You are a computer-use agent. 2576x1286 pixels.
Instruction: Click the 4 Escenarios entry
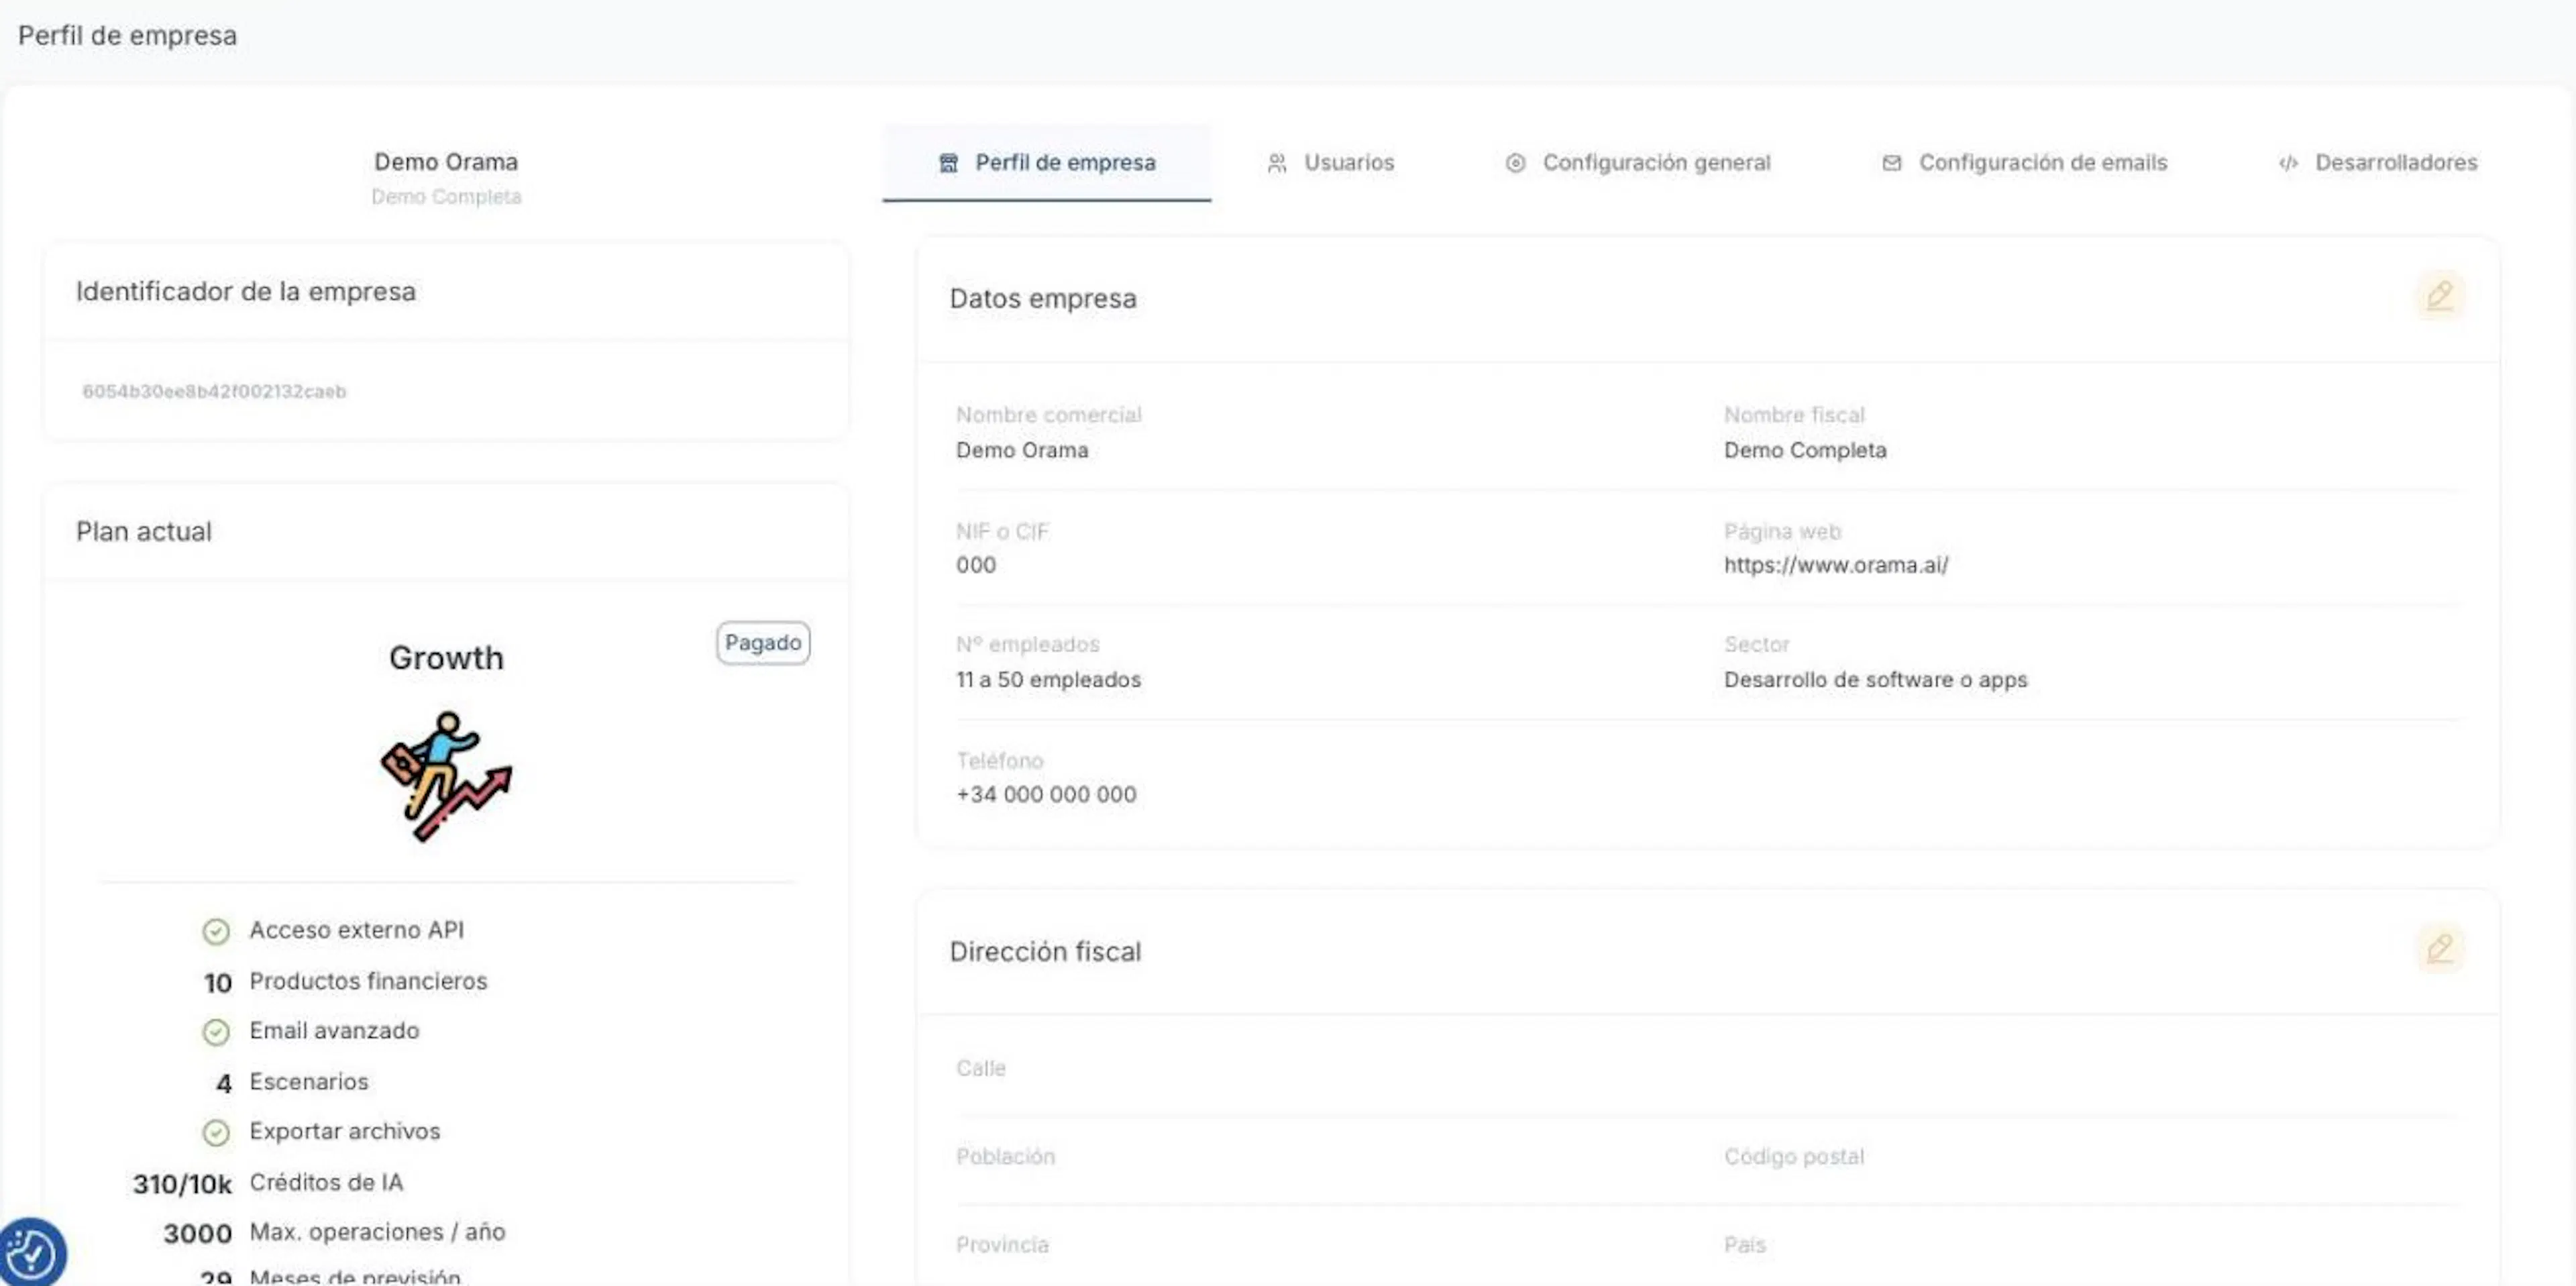point(292,1082)
